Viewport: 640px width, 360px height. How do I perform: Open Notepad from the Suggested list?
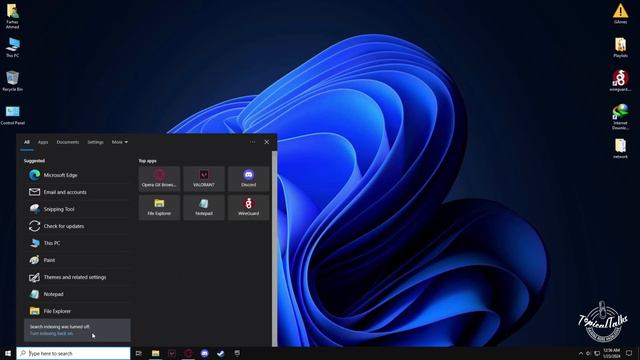point(77,294)
